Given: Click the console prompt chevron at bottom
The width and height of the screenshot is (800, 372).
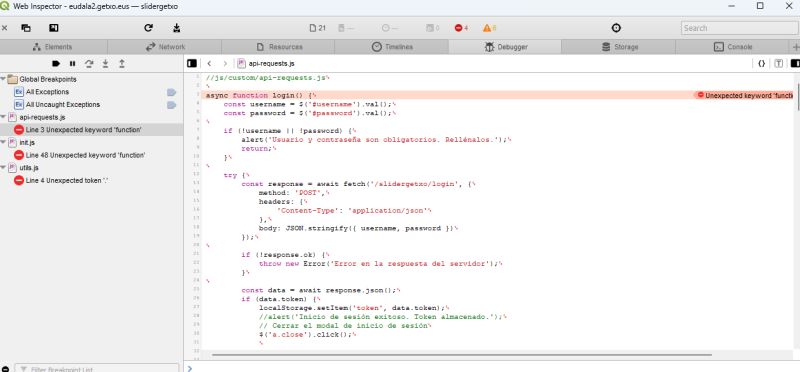Looking at the screenshot, I should (x=190, y=368).
